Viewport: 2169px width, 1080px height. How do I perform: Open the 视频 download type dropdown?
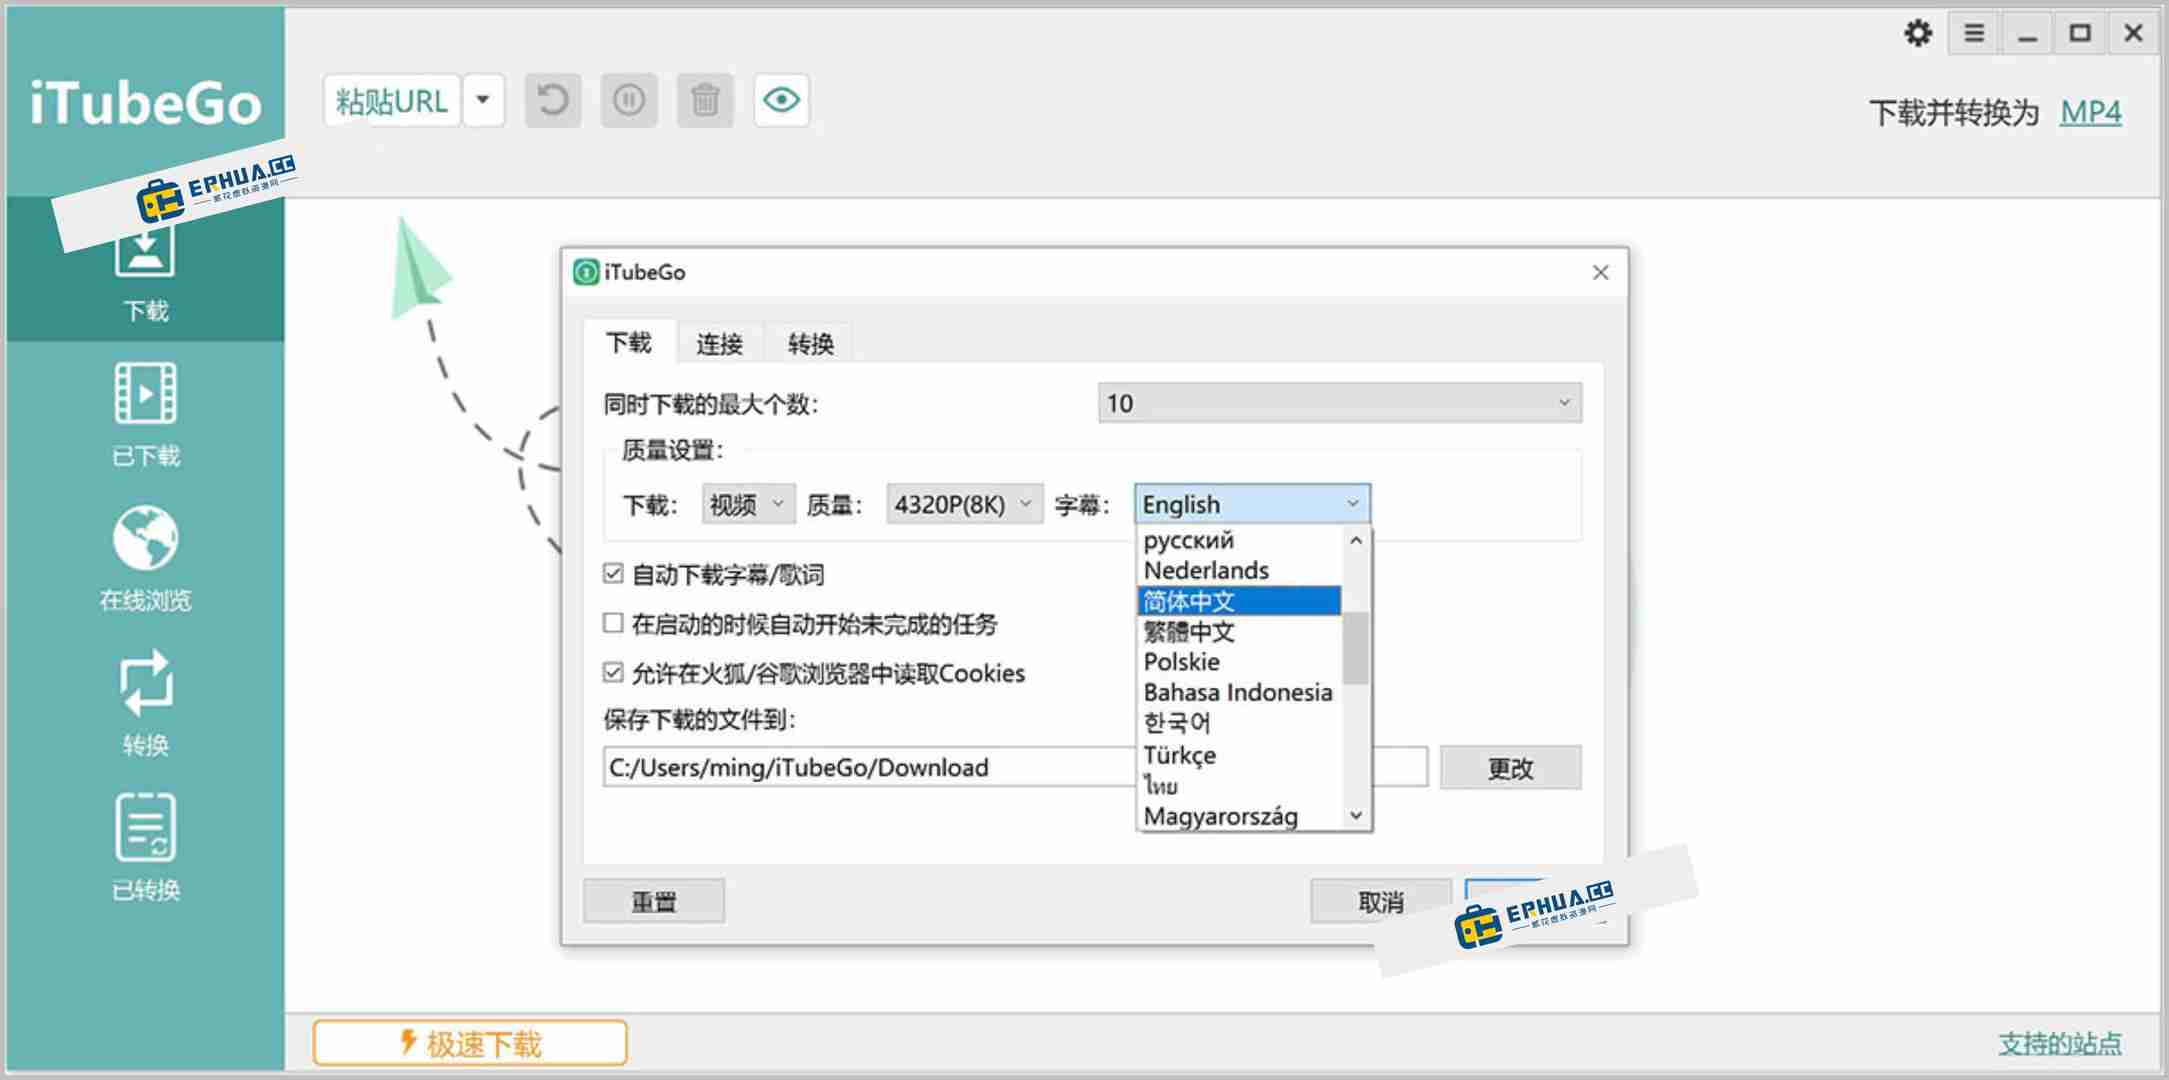(748, 505)
